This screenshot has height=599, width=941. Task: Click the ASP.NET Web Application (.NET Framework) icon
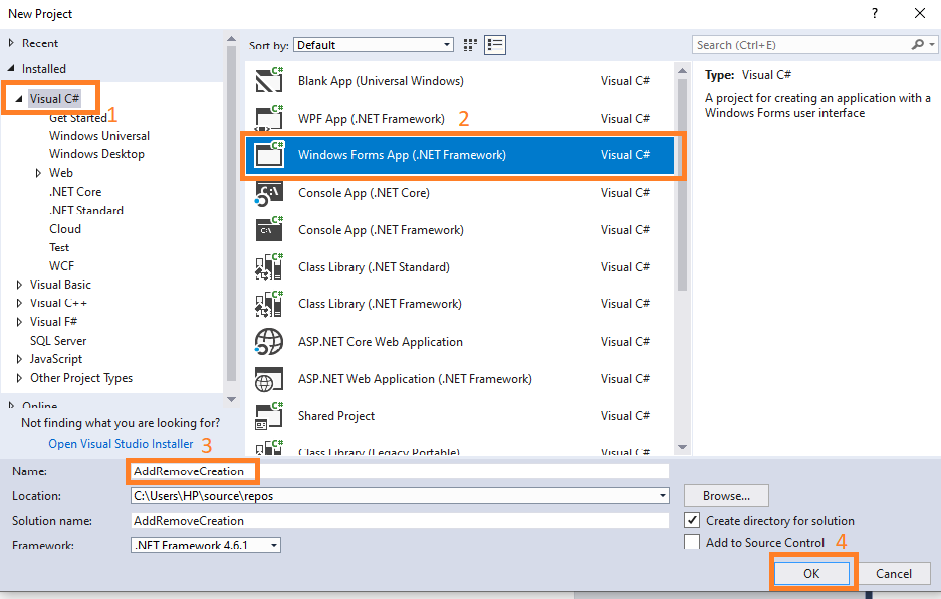pos(269,379)
